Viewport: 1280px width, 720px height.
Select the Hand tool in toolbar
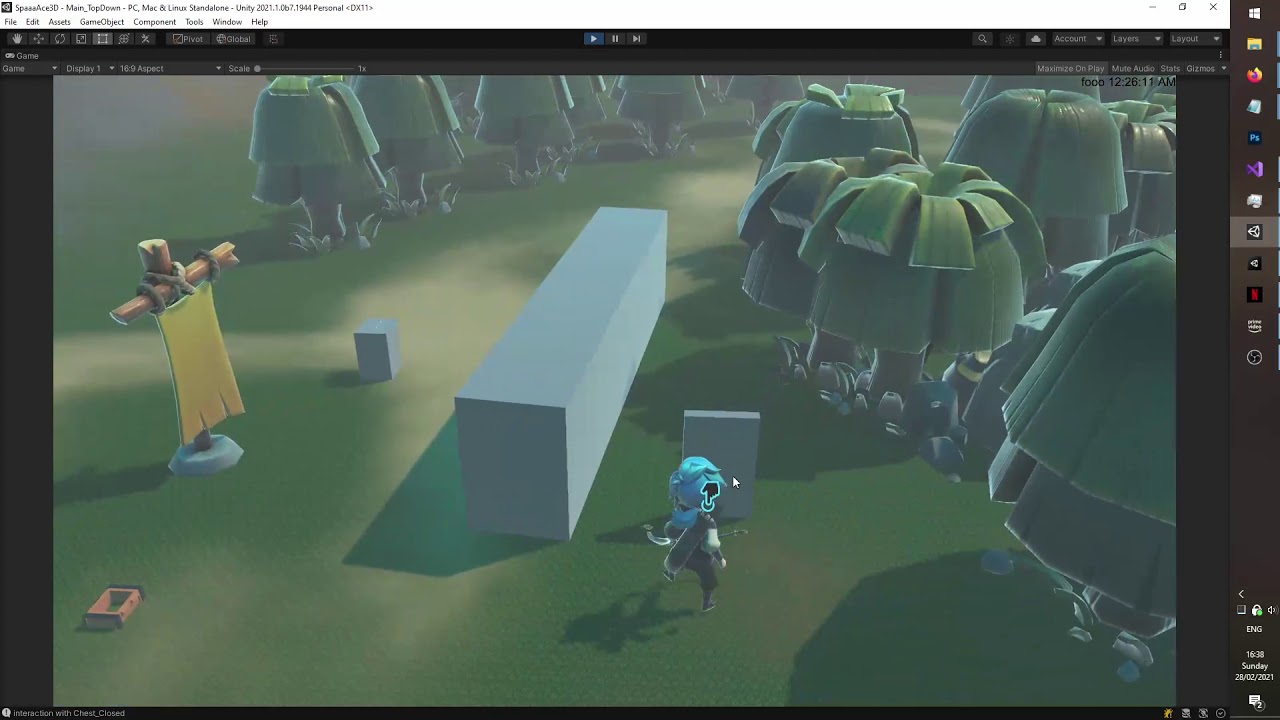17,39
